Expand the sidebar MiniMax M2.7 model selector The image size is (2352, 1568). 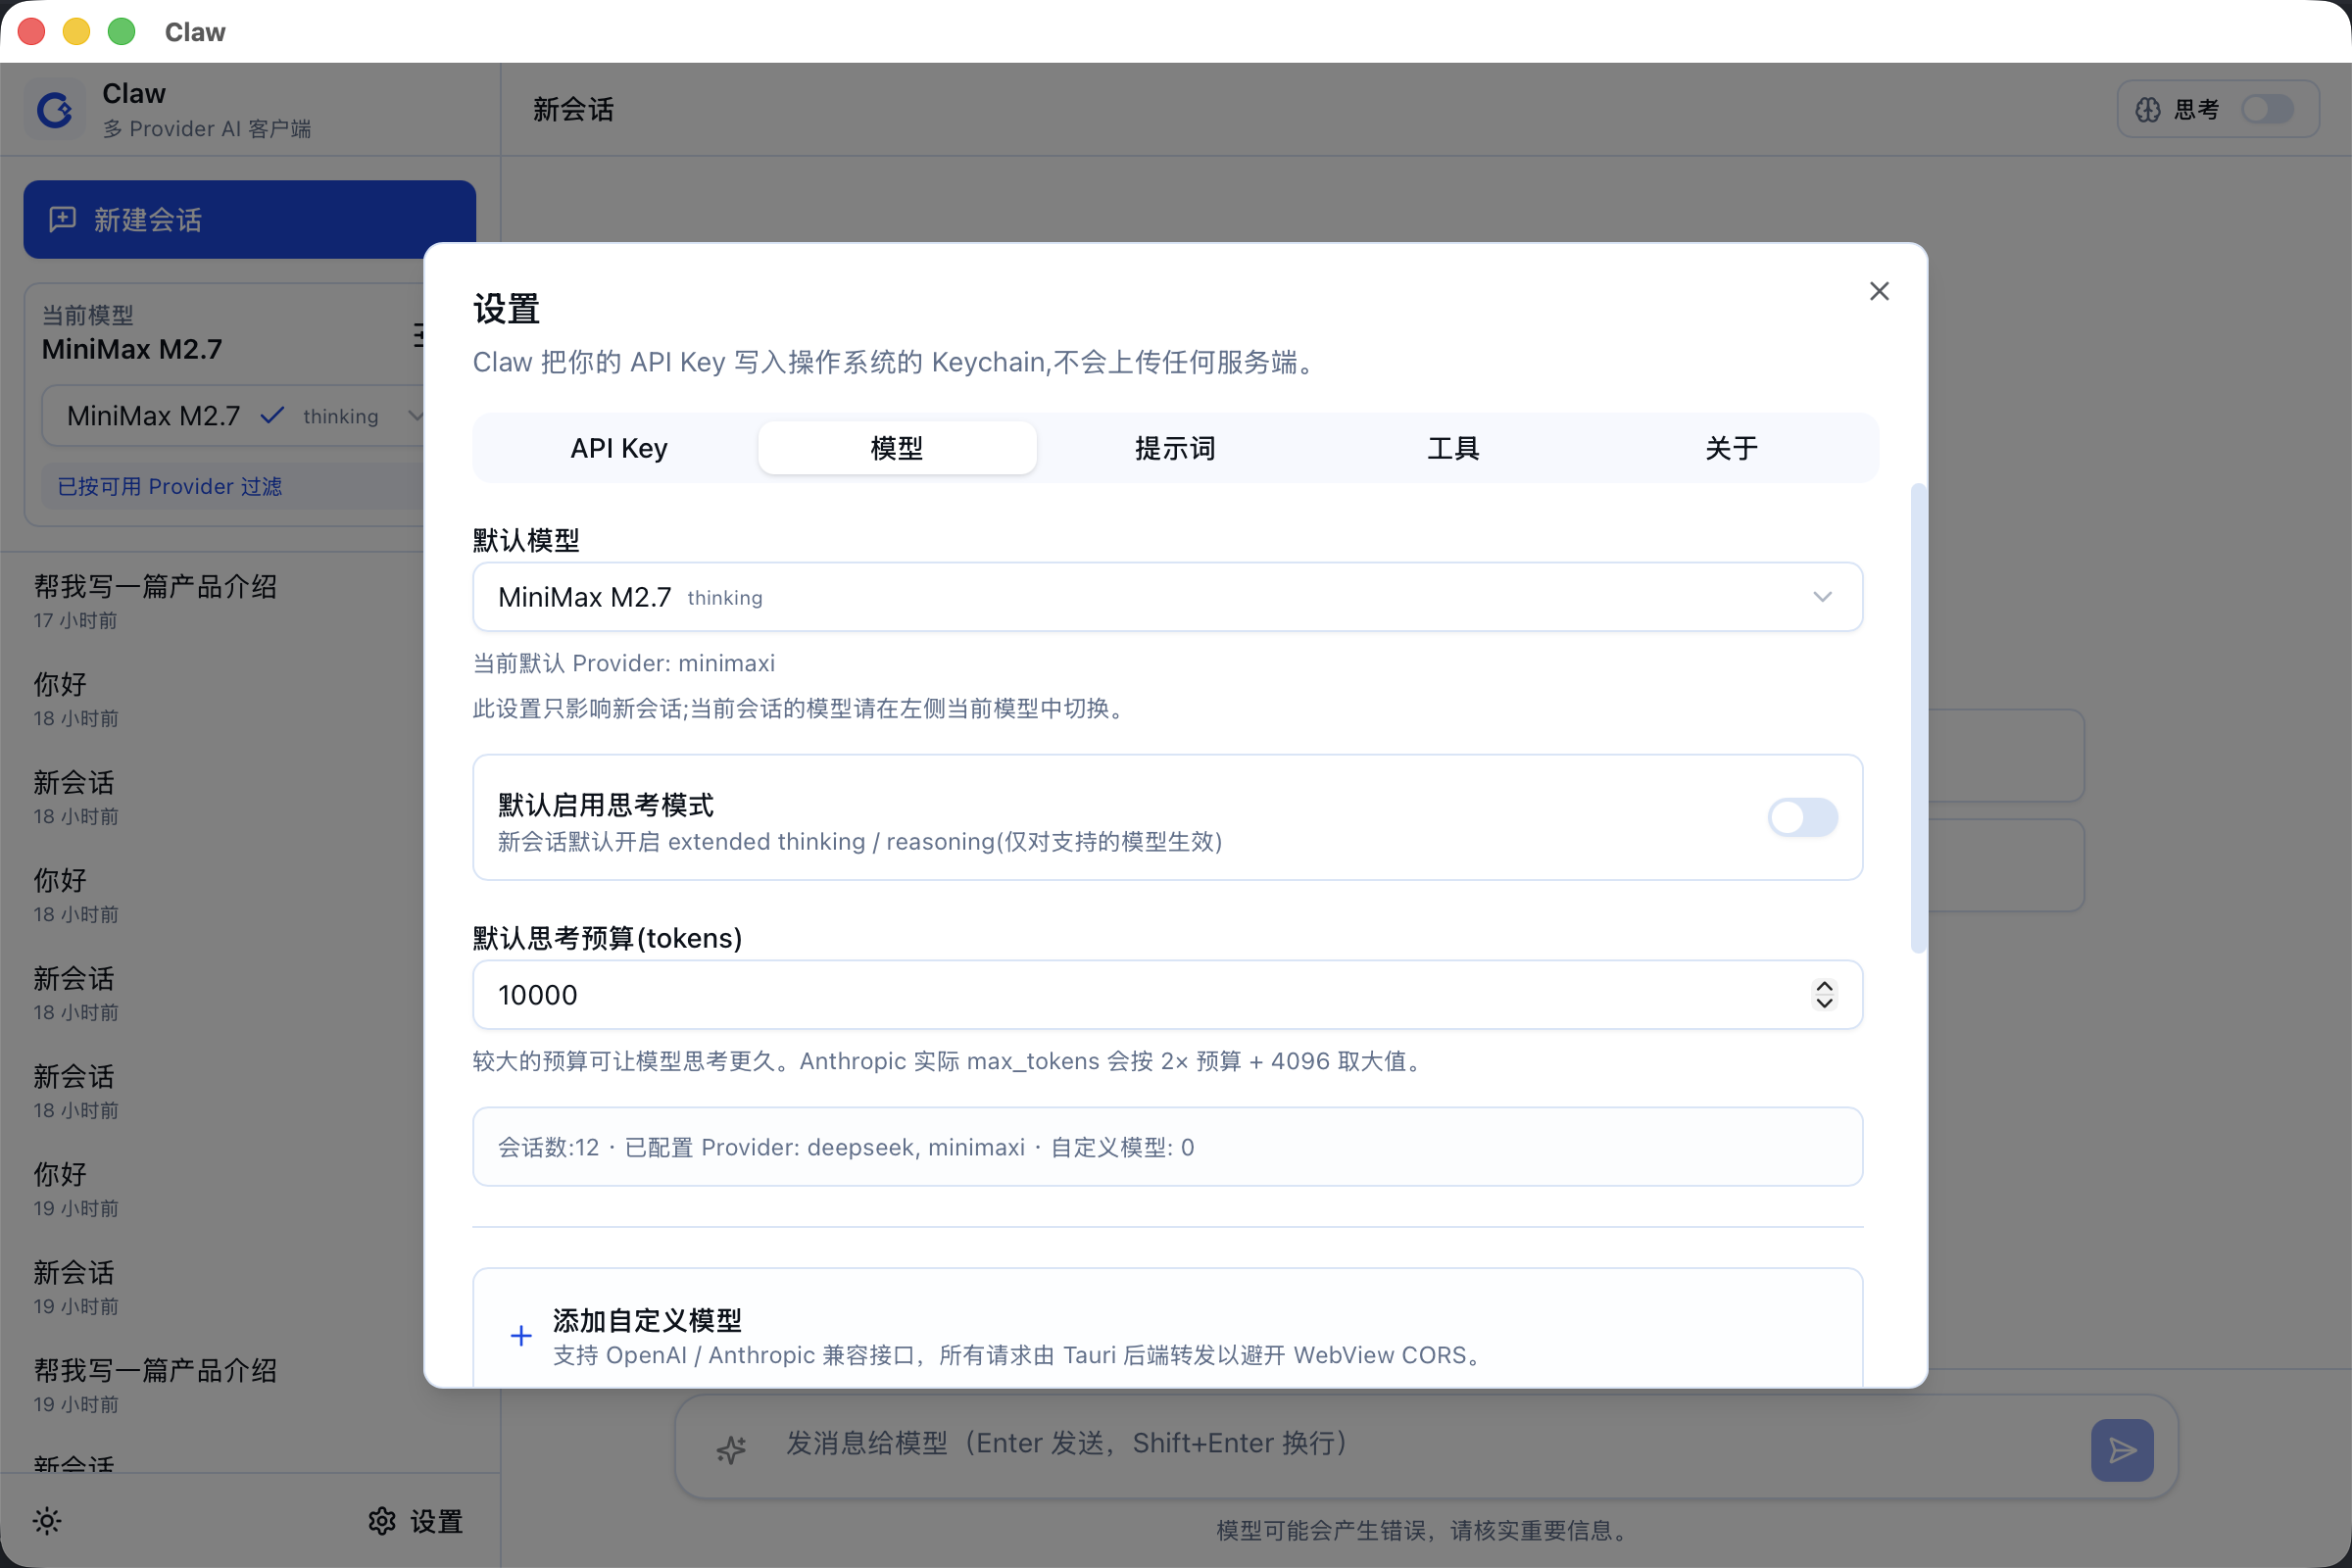(235, 416)
